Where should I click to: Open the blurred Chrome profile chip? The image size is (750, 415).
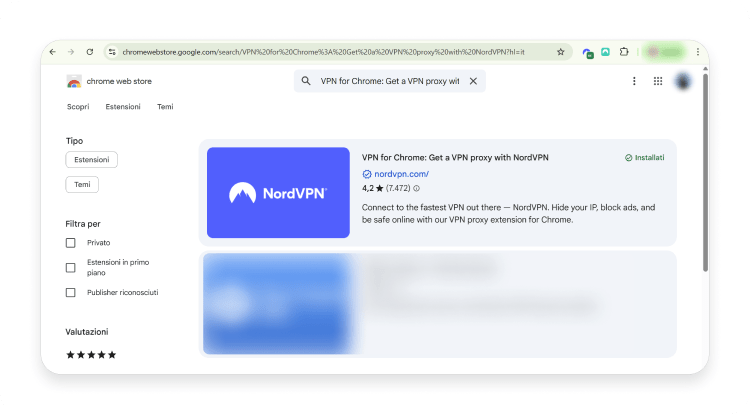[x=665, y=52]
